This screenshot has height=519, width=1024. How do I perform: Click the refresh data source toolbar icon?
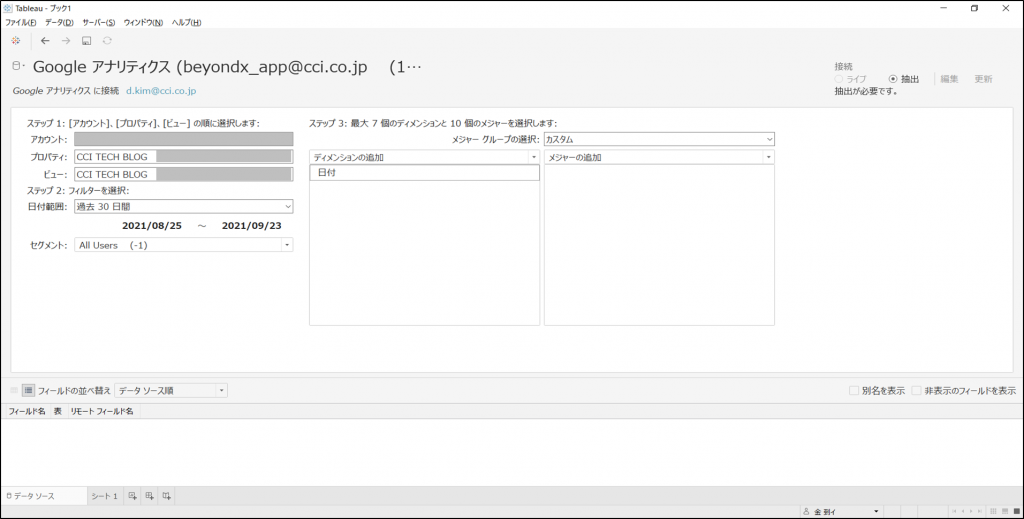[x=107, y=40]
